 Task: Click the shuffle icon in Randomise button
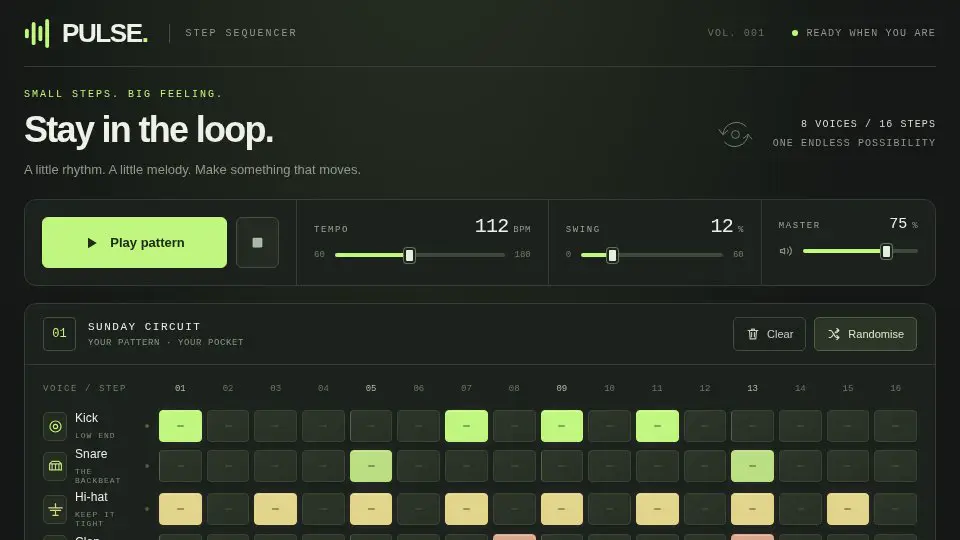coord(834,334)
